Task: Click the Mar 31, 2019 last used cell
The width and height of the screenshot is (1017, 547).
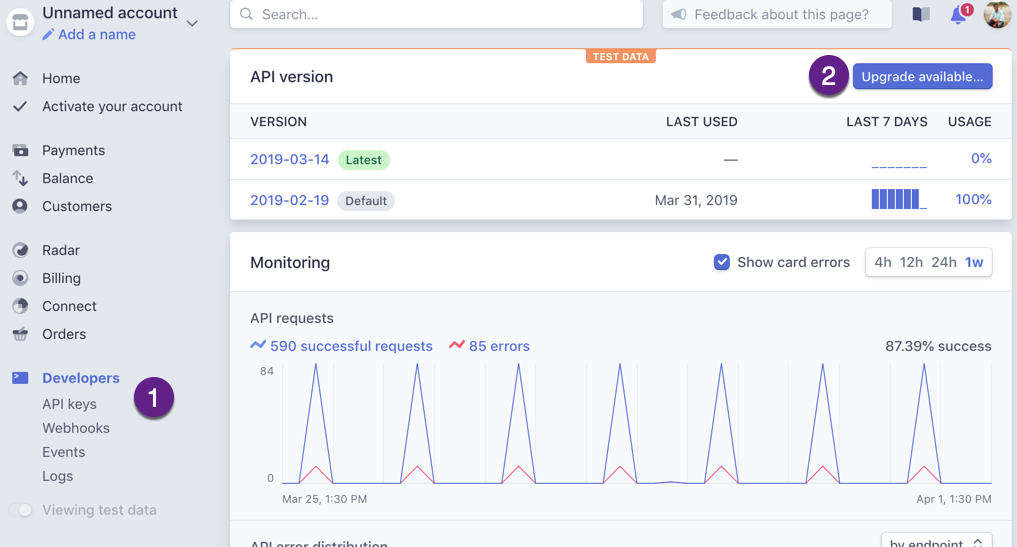Action: [x=696, y=201]
